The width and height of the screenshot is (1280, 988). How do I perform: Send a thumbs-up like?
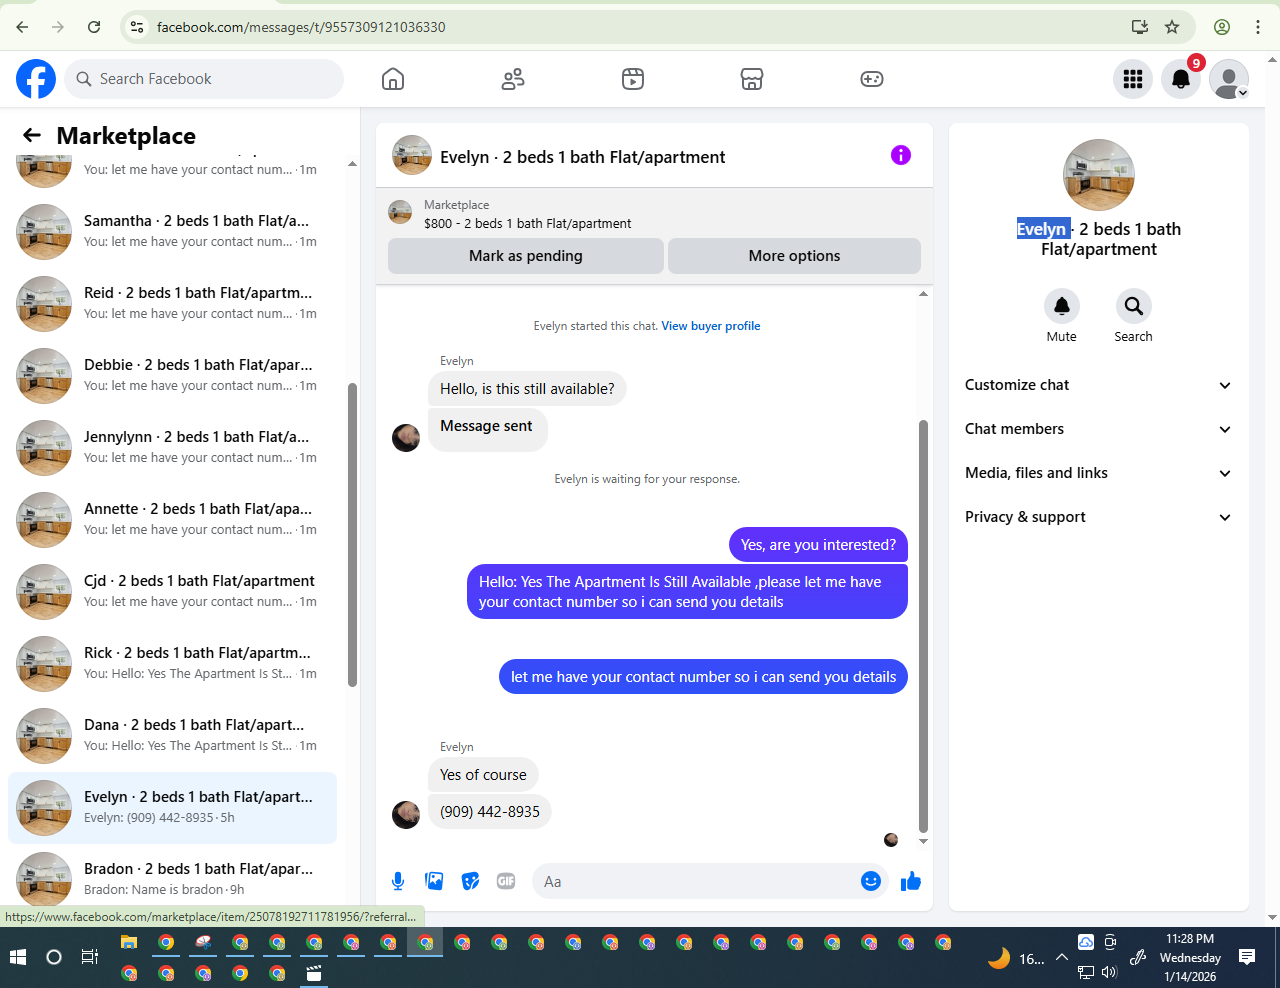tap(911, 881)
